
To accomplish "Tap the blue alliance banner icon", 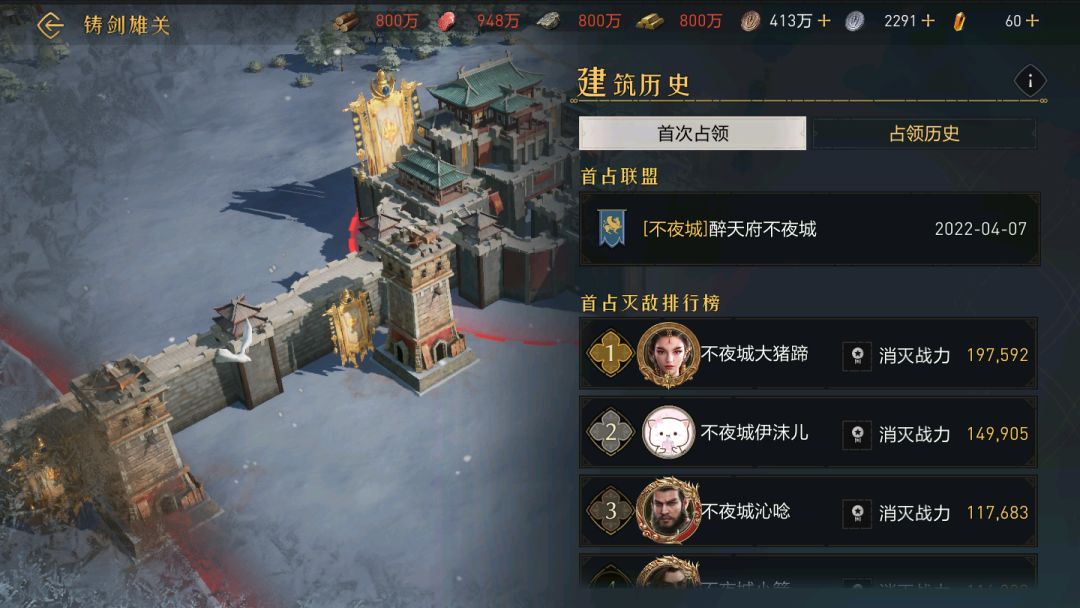I will click(612, 228).
